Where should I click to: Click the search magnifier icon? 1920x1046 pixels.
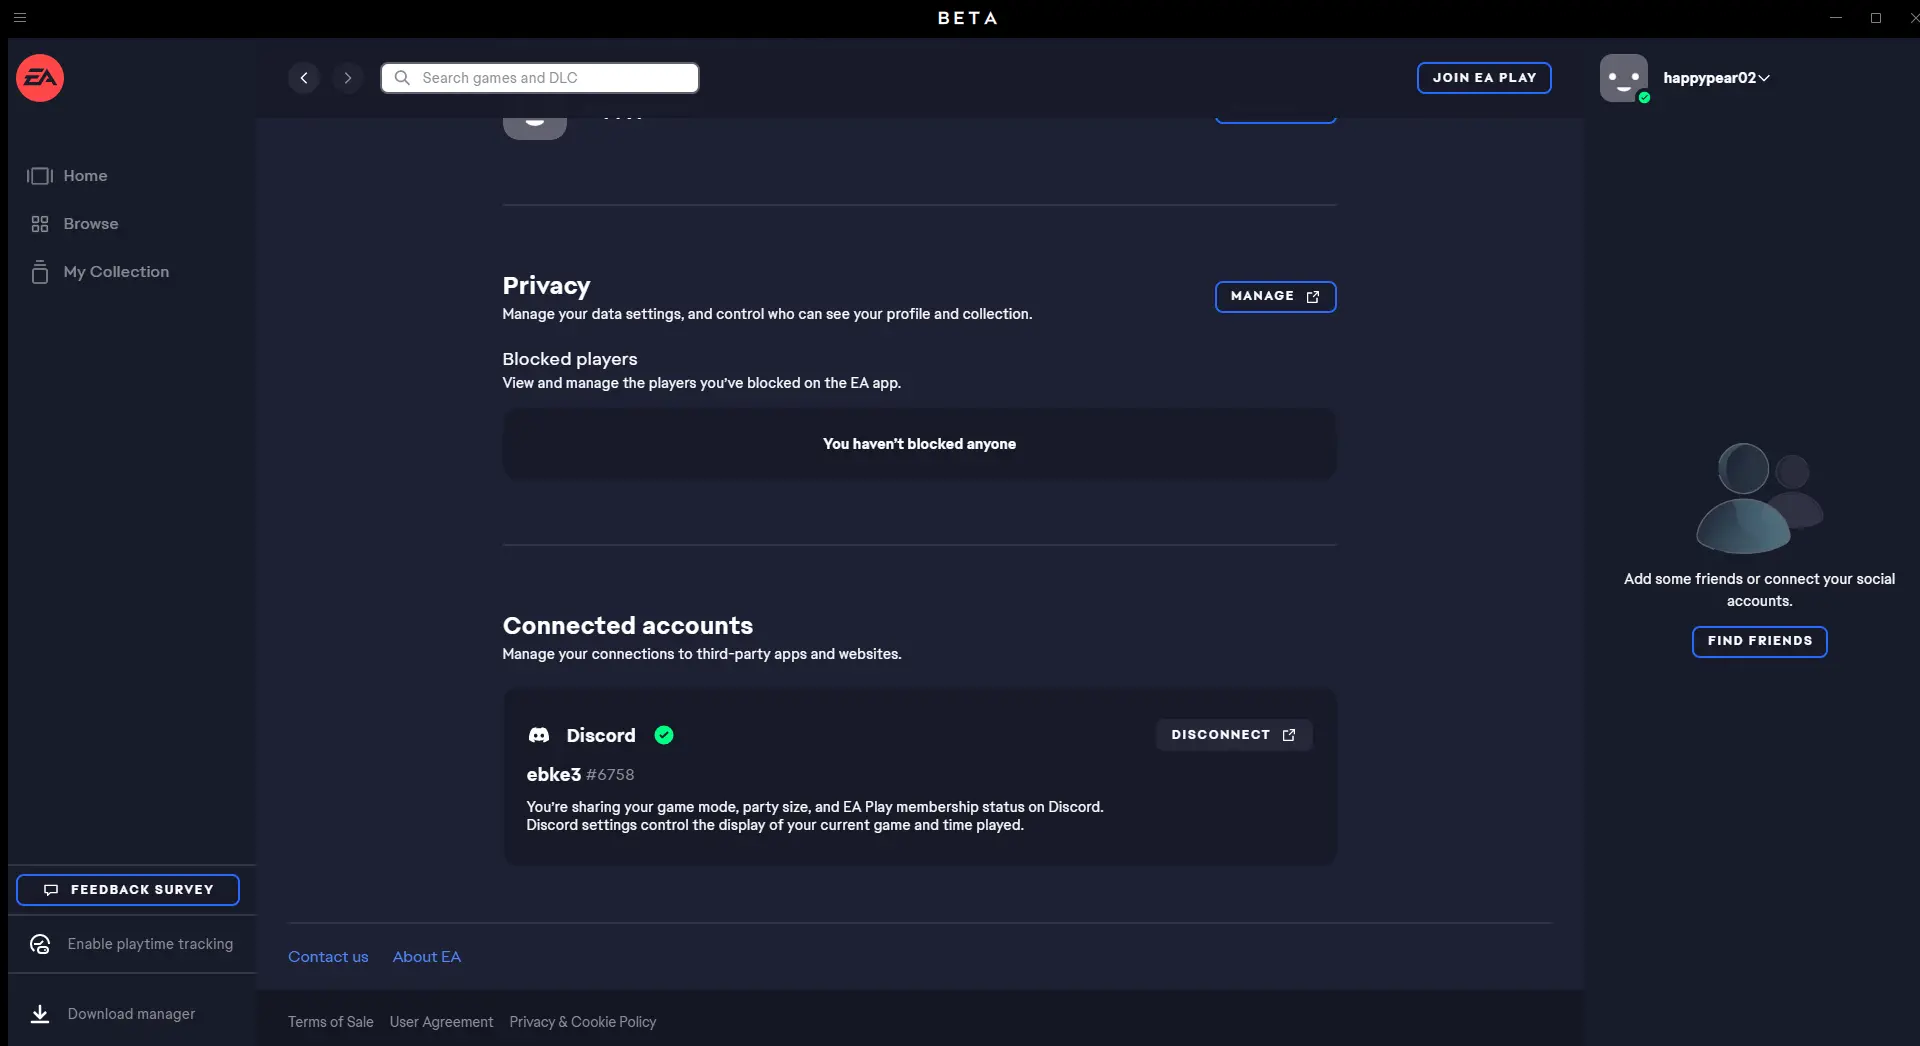[x=402, y=78]
